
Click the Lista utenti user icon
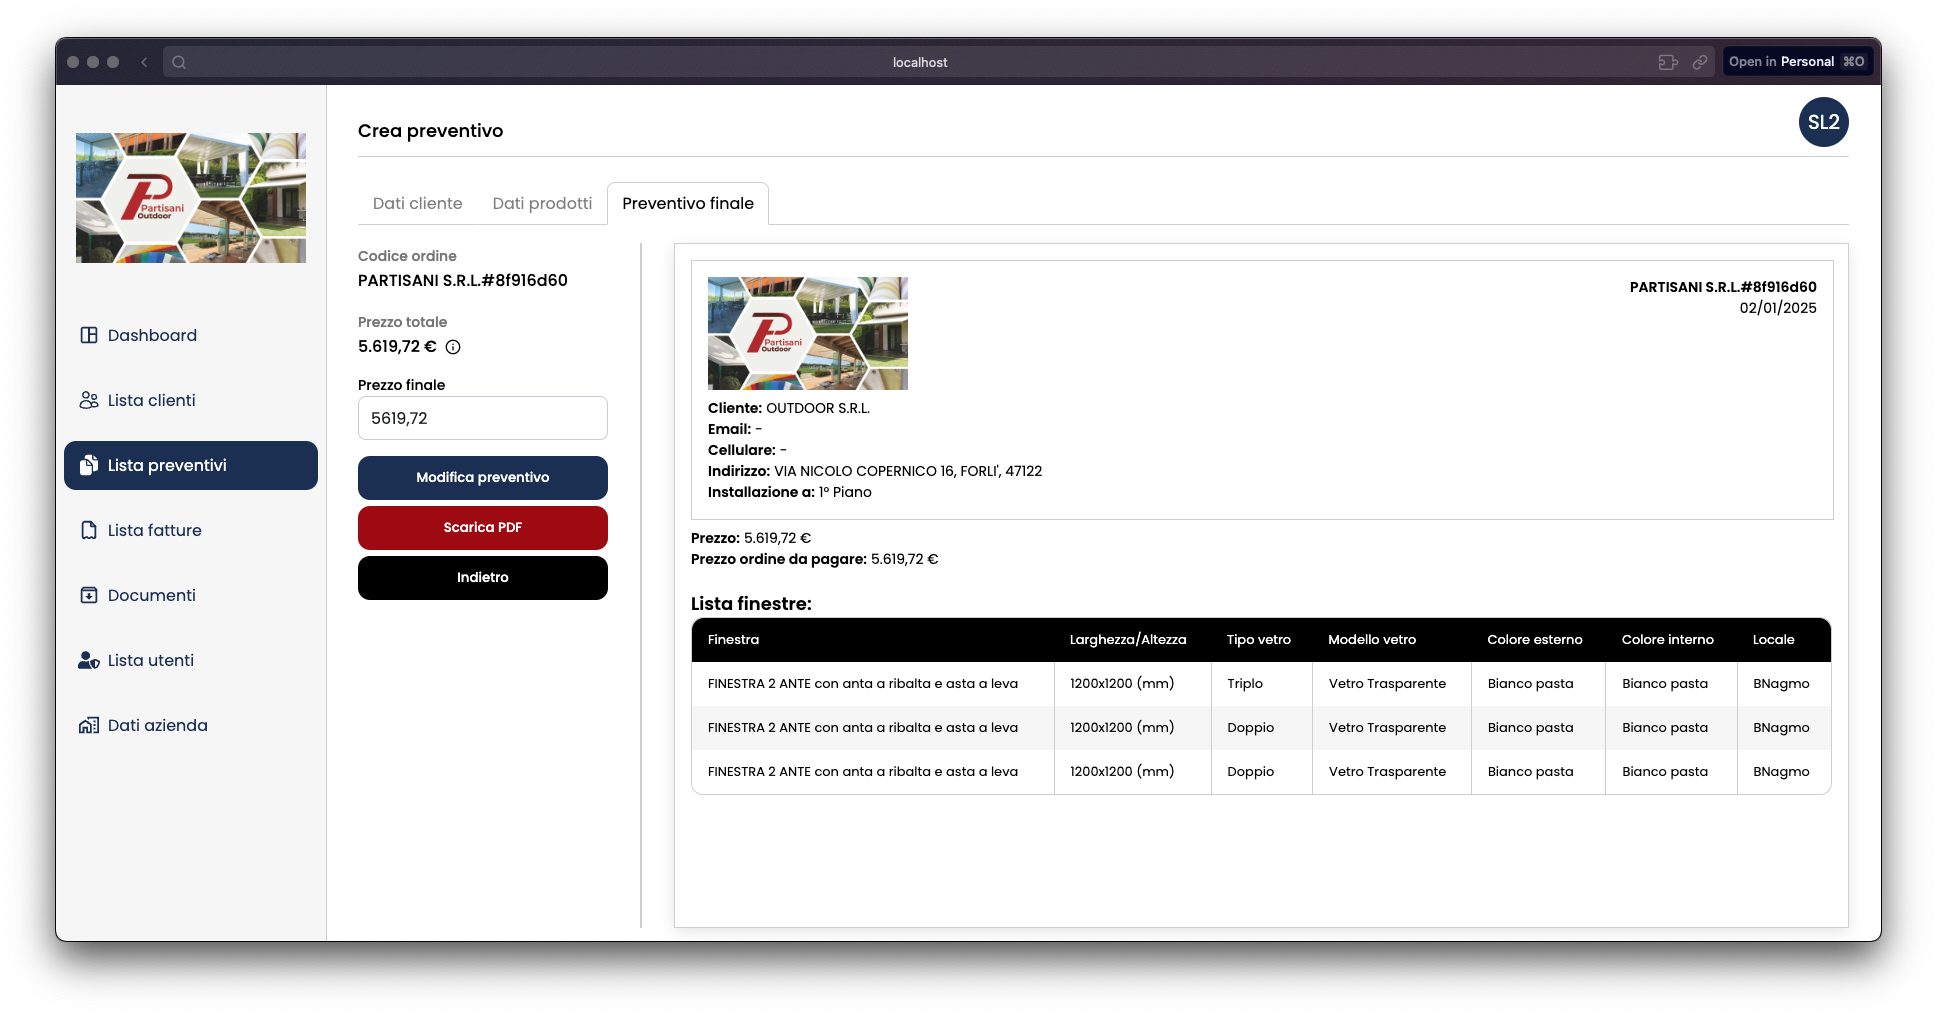tap(89, 660)
